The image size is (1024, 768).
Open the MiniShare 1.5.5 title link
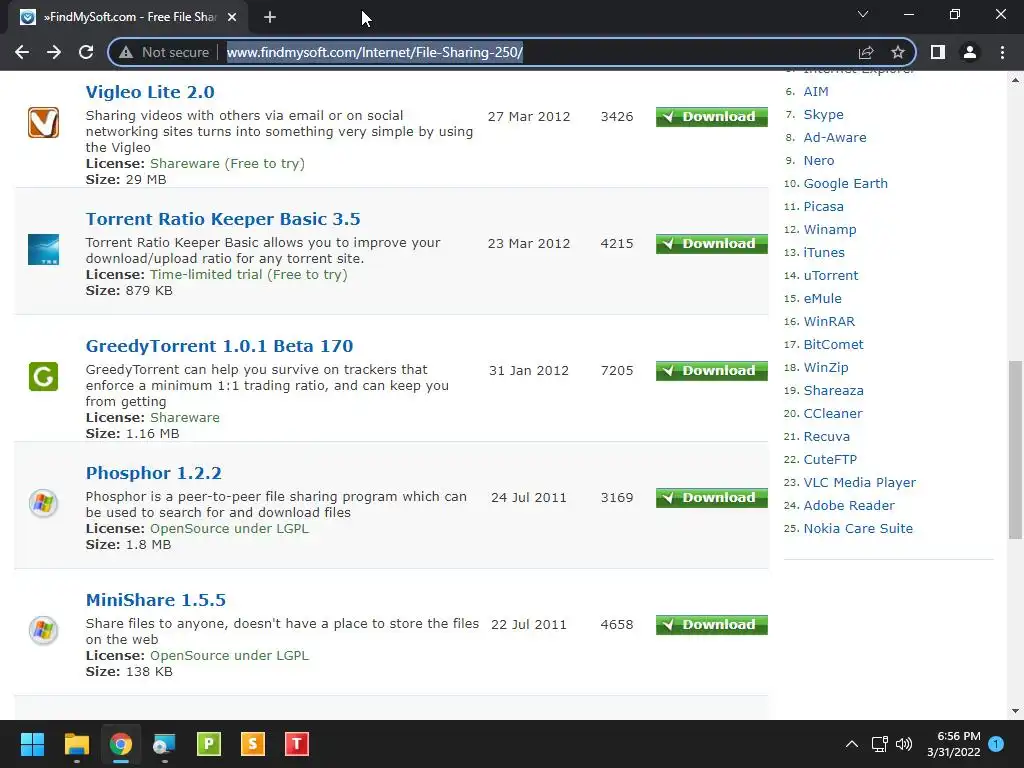tap(155, 600)
